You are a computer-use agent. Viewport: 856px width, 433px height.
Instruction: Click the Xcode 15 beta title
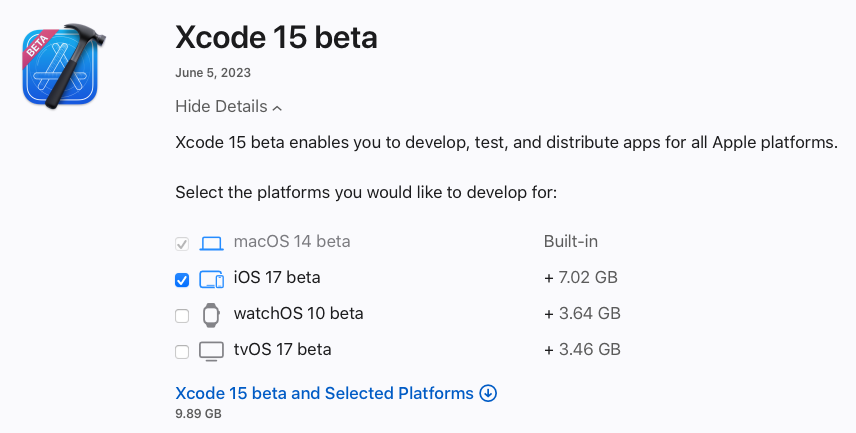pyautogui.click(x=276, y=38)
